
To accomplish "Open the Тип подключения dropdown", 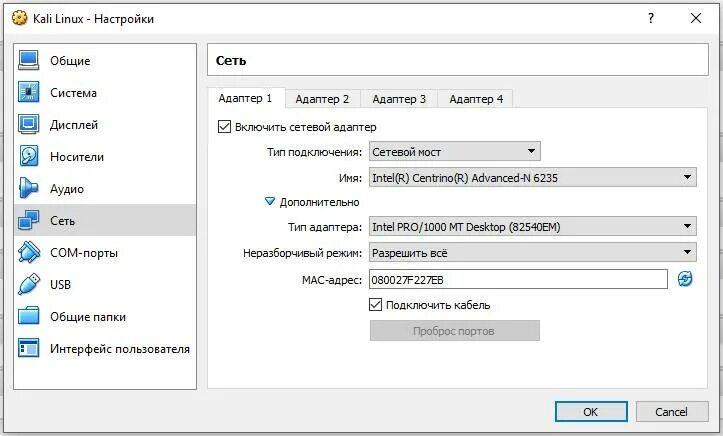I will point(454,152).
